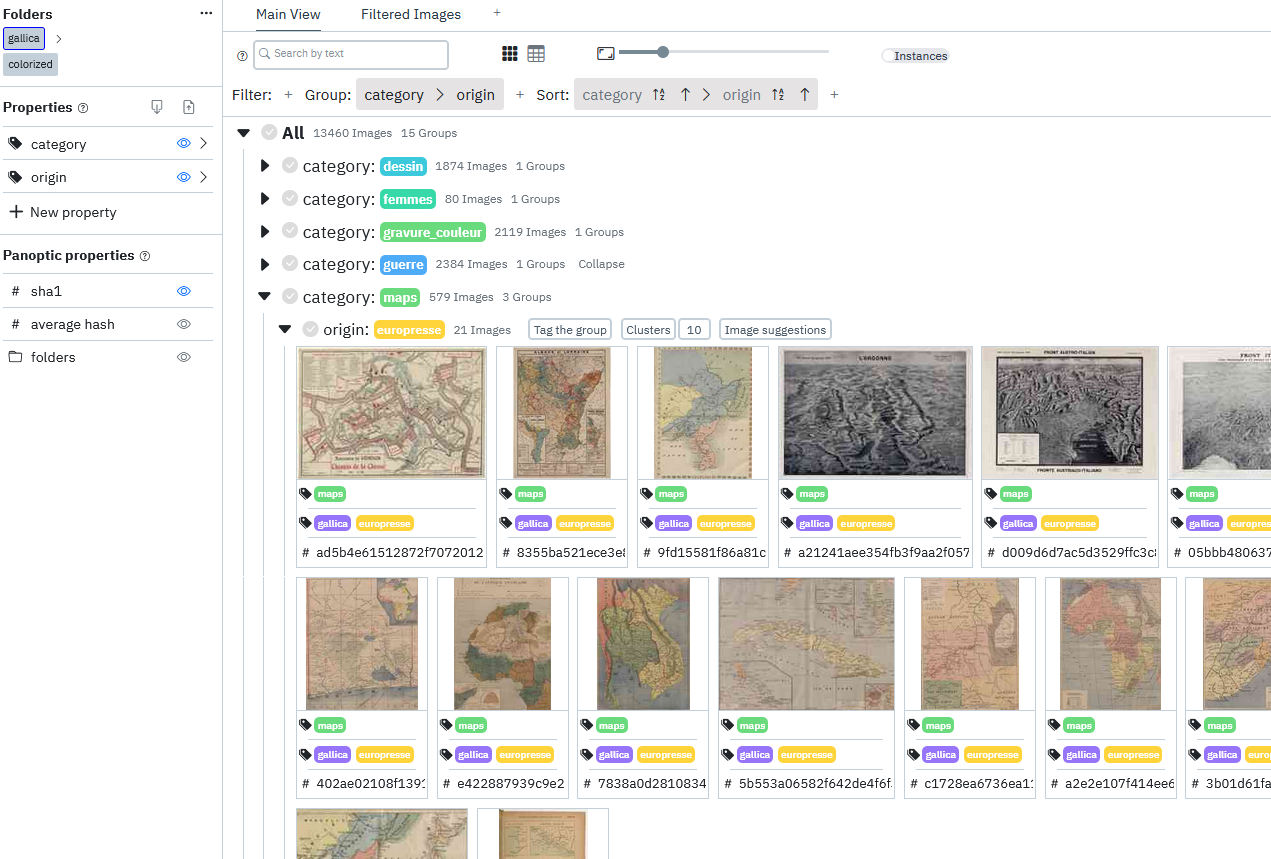The image size is (1271, 859).
Task: Switch to grid view icon
Action: click(510, 54)
